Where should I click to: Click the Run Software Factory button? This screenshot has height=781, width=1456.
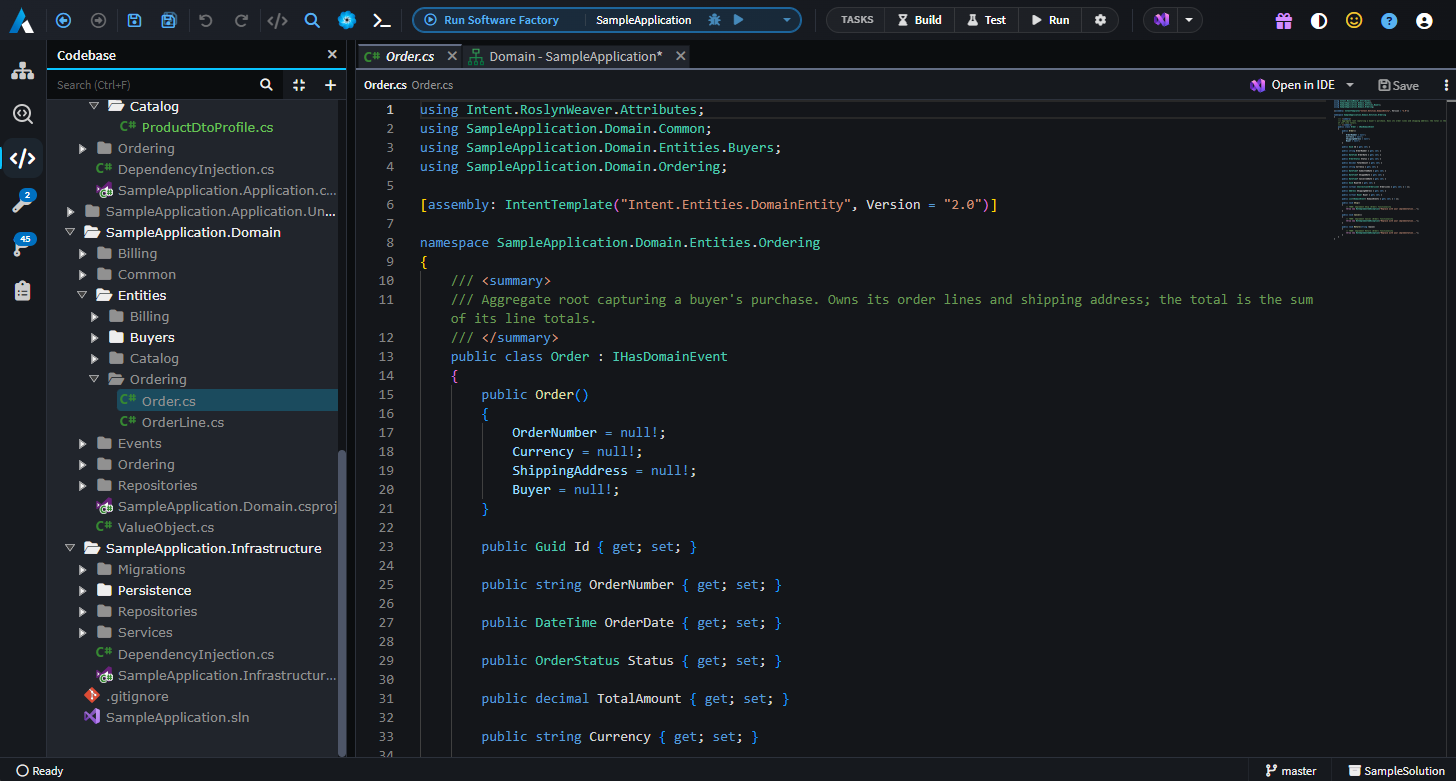491,20
